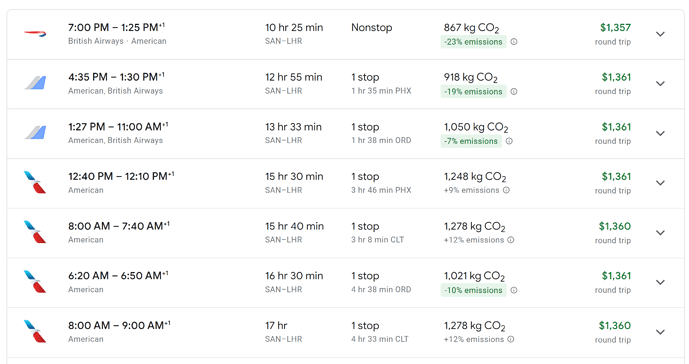Click the info icon beside -10% emissions

point(514,290)
